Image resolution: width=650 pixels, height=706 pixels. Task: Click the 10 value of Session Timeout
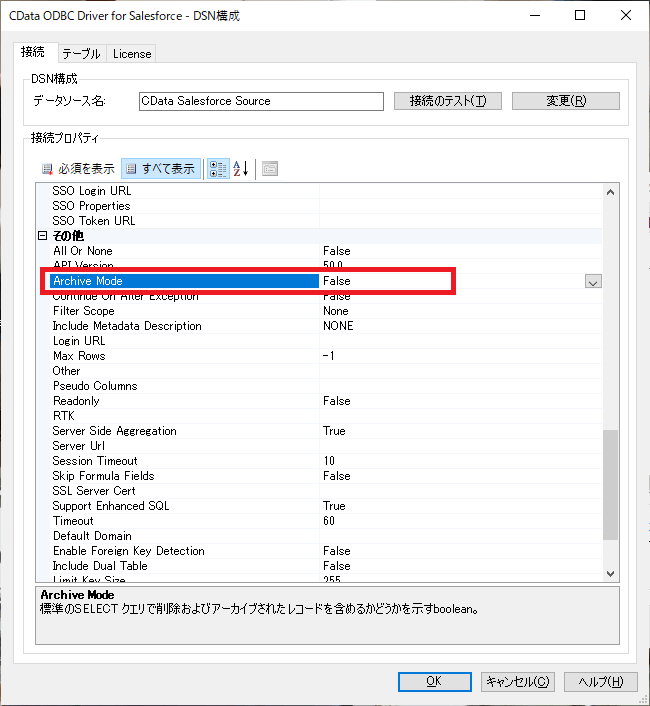click(329, 461)
